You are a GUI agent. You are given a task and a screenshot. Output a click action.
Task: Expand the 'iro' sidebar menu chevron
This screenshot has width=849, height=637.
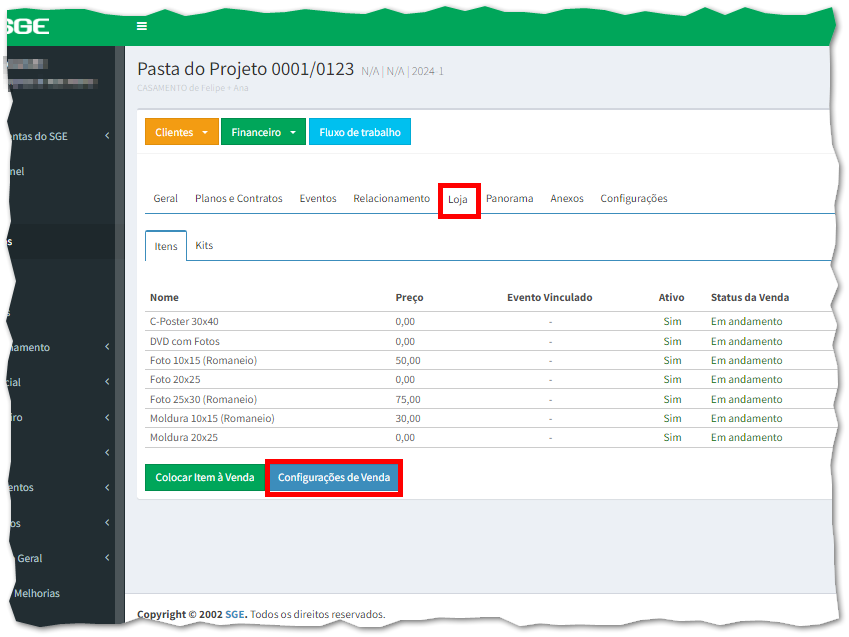(107, 417)
